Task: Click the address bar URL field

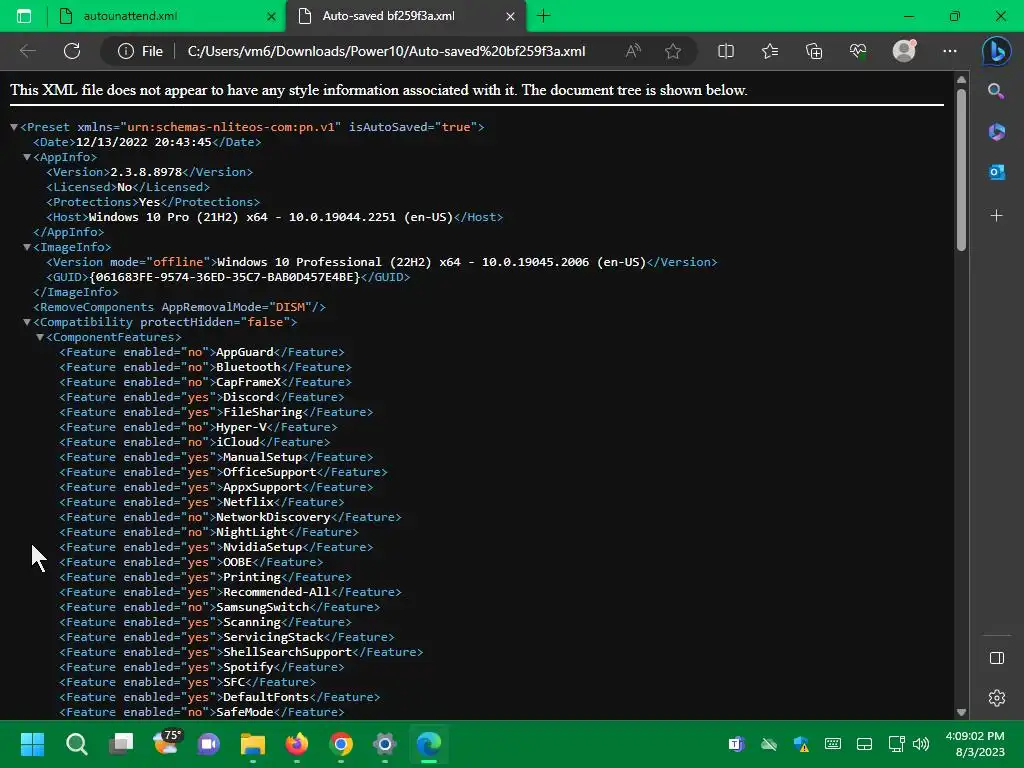Action: [386, 51]
